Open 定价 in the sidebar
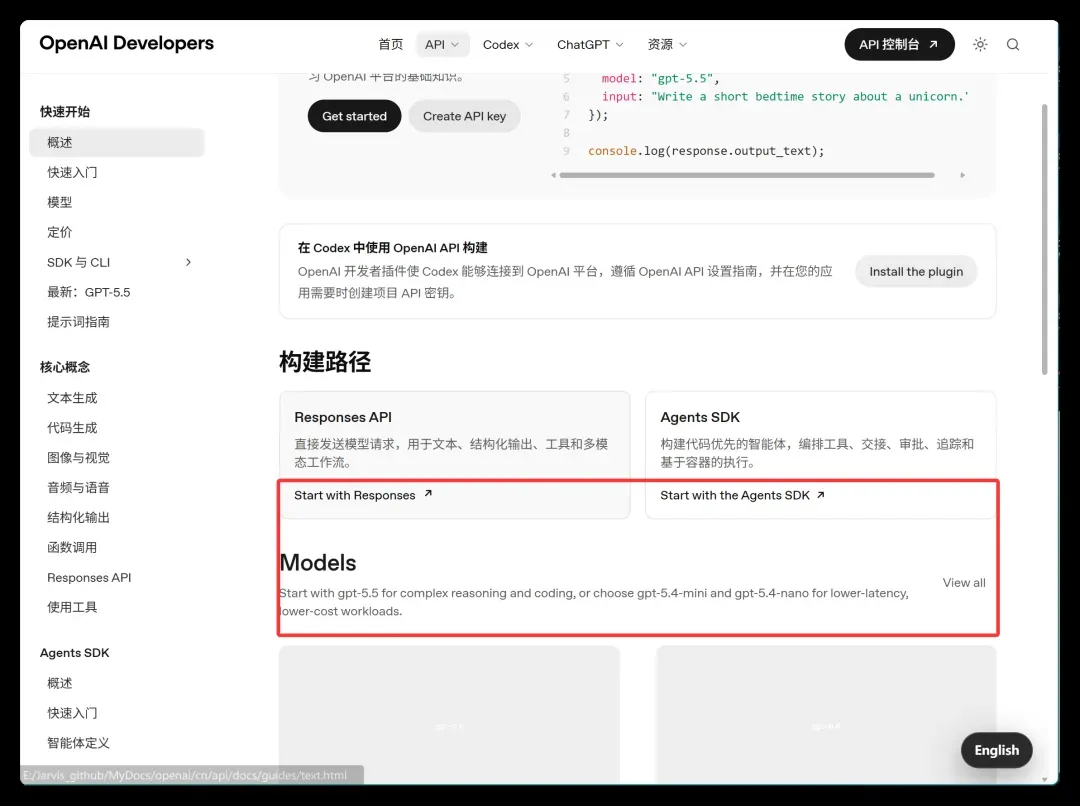Image resolution: width=1080 pixels, height=806 pixels. tap(59, 232)
